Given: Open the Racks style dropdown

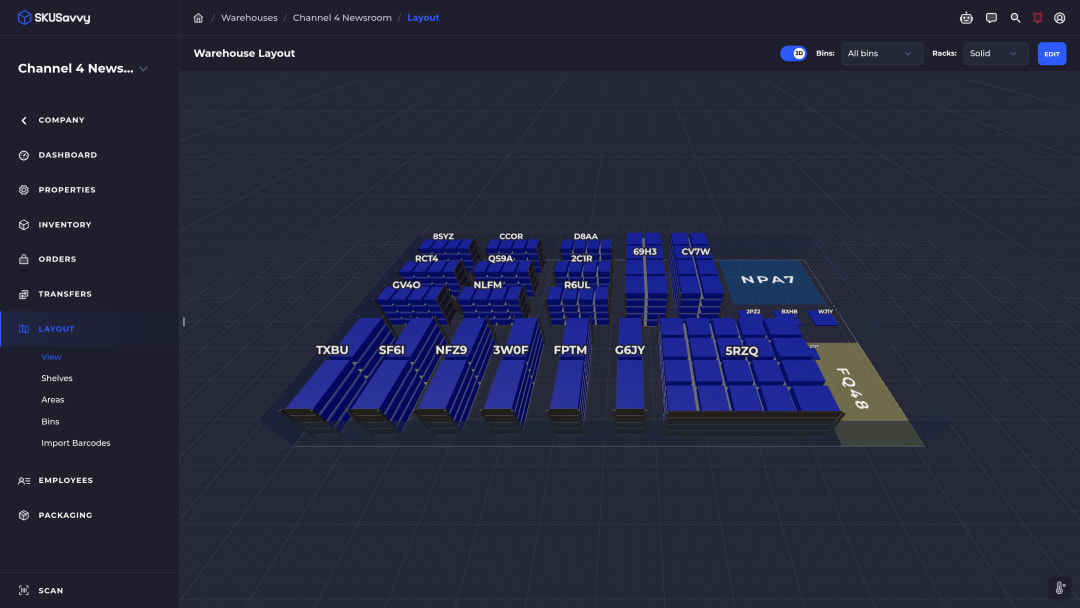Looking at the screenshot, I should pyautogui.click(x=995, y=54).
